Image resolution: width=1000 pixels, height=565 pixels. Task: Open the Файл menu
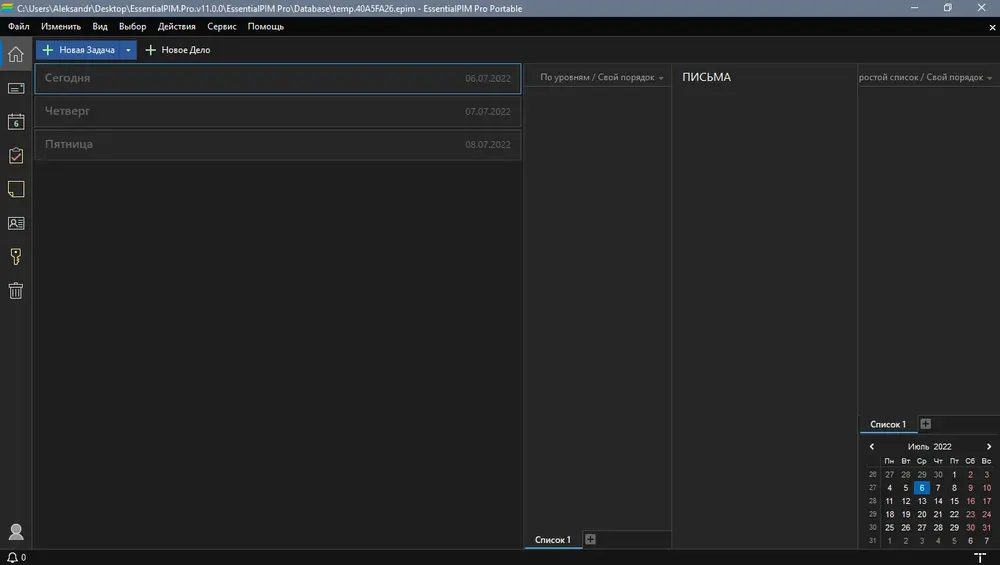pos(18,27)
